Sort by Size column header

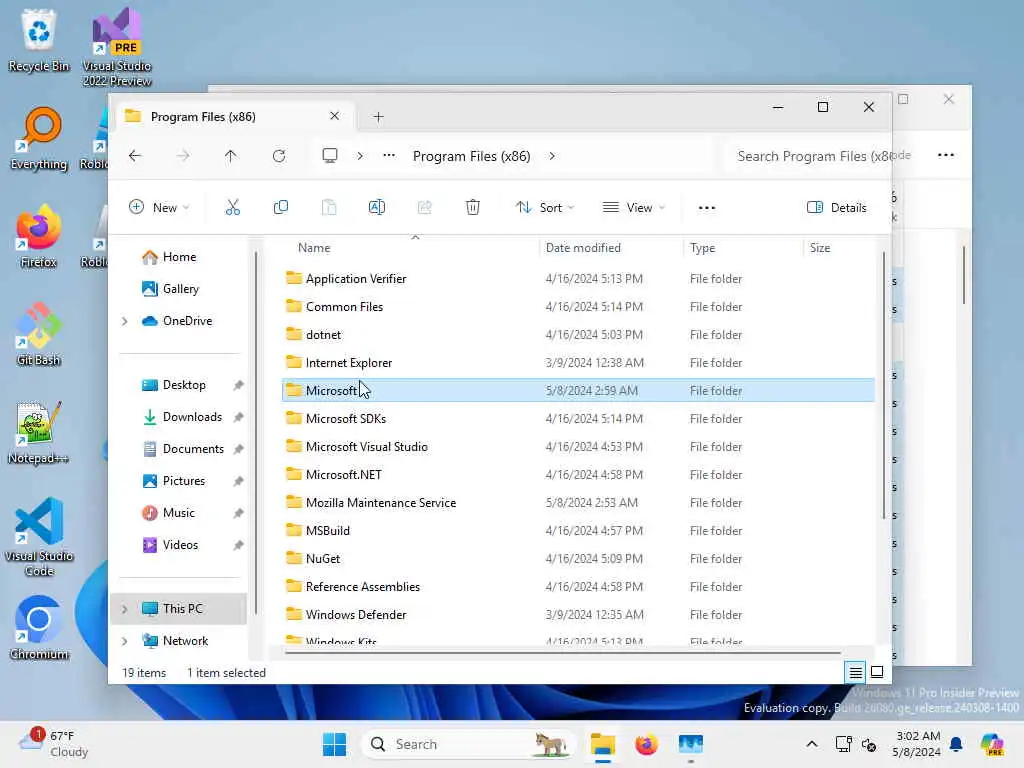click(820, 248)
